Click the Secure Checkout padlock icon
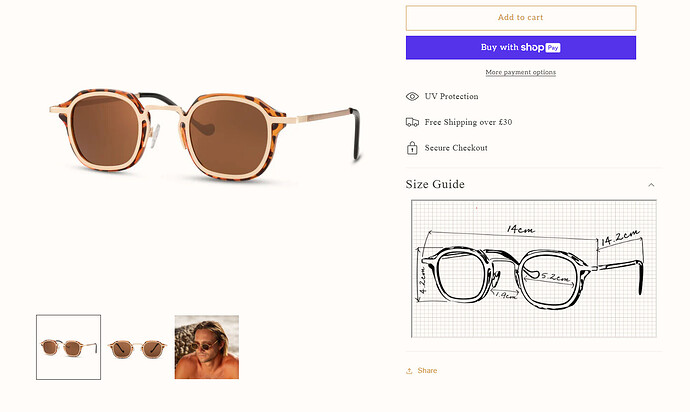This screenshot has width=690, height=412. click(412, 148)
